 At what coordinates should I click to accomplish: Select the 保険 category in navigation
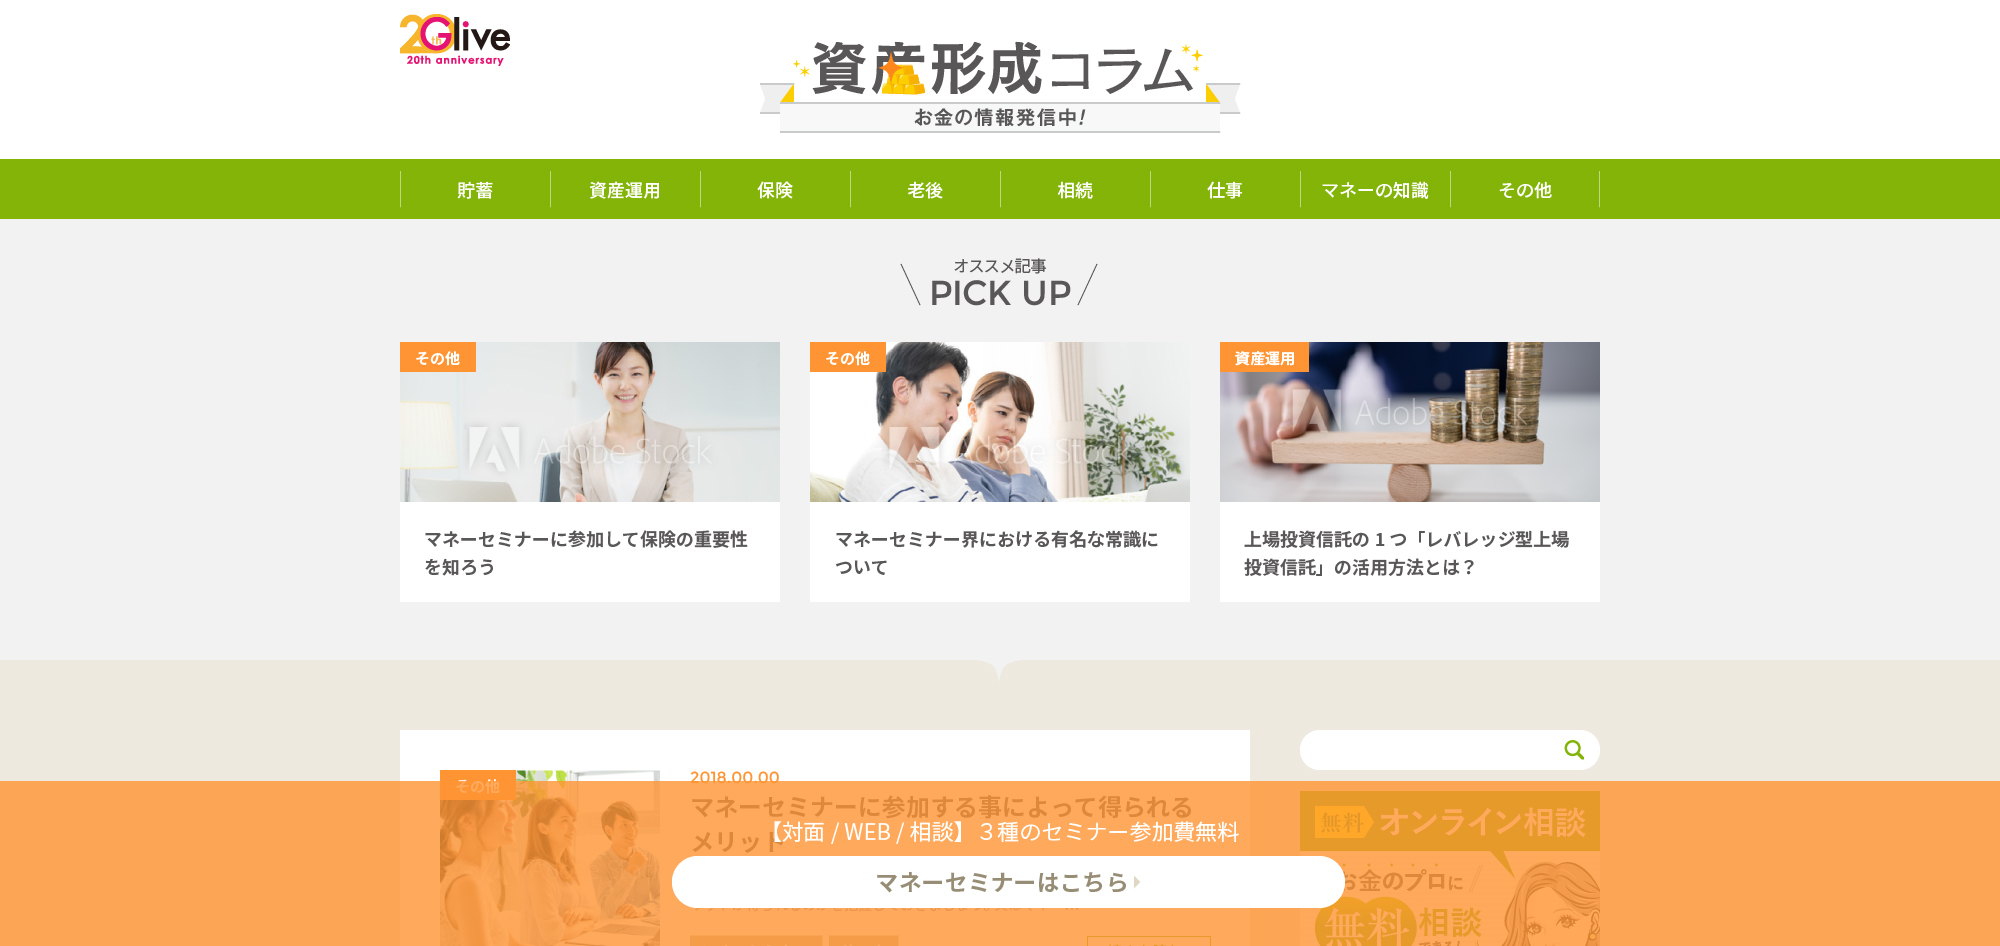pos(775,190)
